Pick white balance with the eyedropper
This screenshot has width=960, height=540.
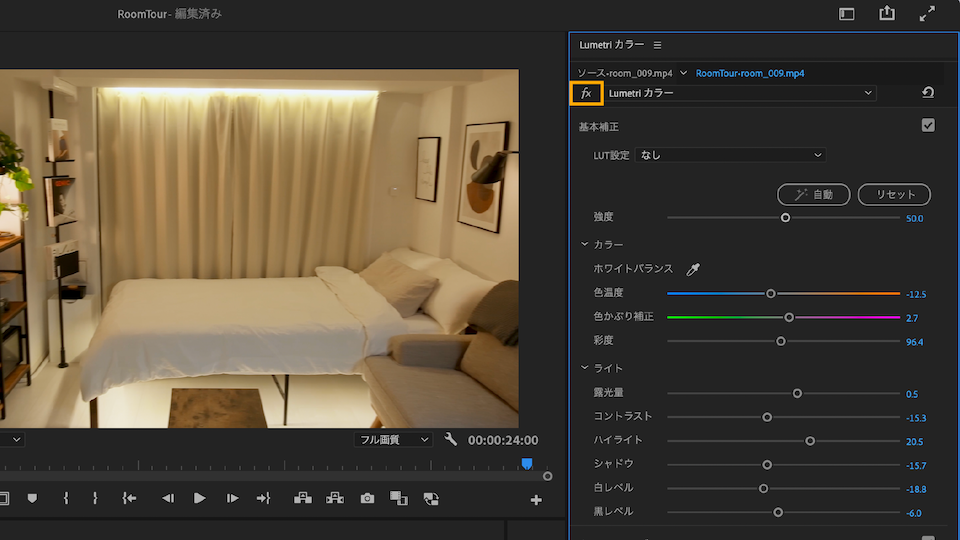(692, 269)
